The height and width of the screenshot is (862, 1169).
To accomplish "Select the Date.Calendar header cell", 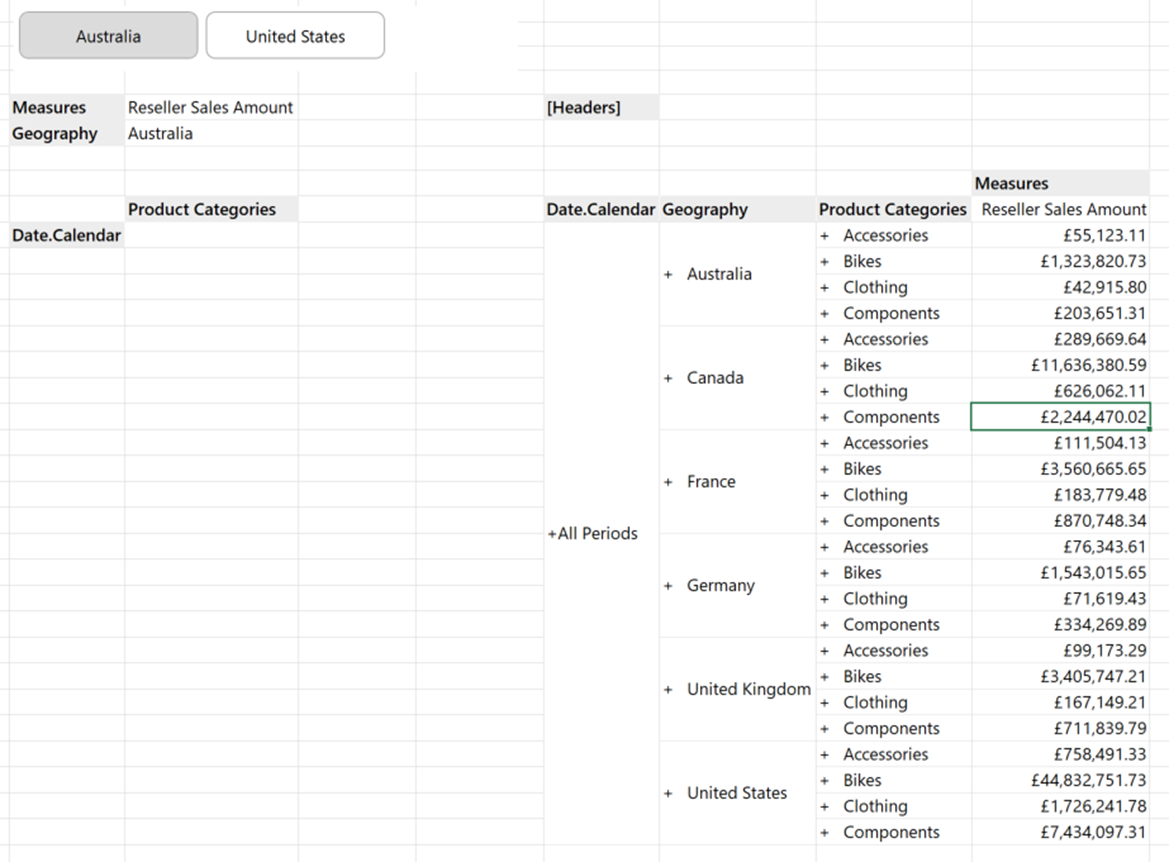I will [600, 209].
